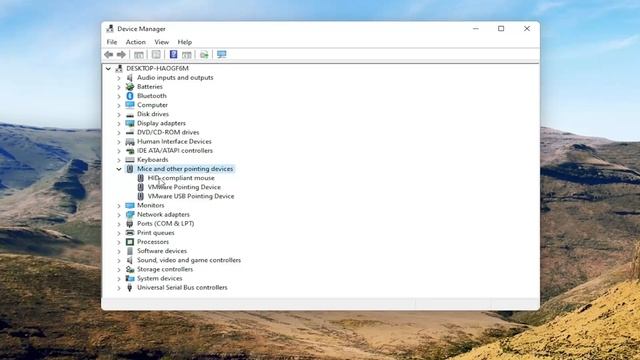Collapse the DESKTOP-HAOGF6M root node
Viewport: 640px width, 360px height.
click(x=108, y=69)
